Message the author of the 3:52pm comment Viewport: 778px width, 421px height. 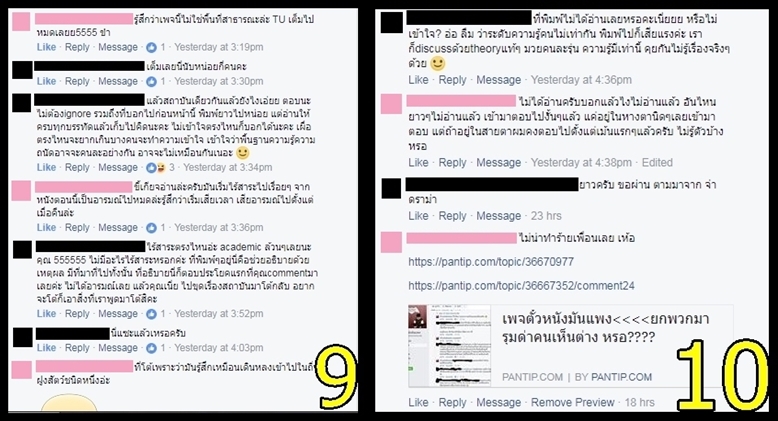pyautogui.click(x=118, y=313)
